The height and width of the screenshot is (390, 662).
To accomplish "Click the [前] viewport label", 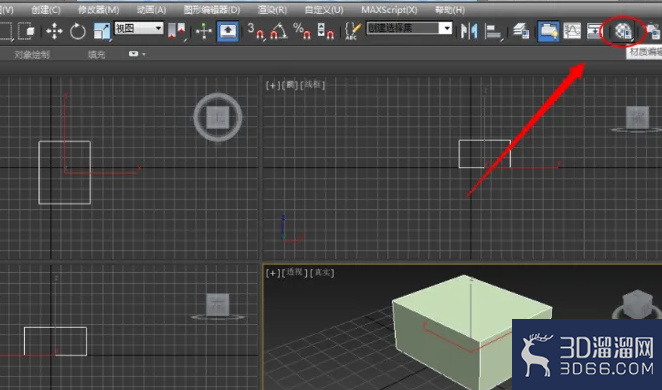I will click(291, 85).
